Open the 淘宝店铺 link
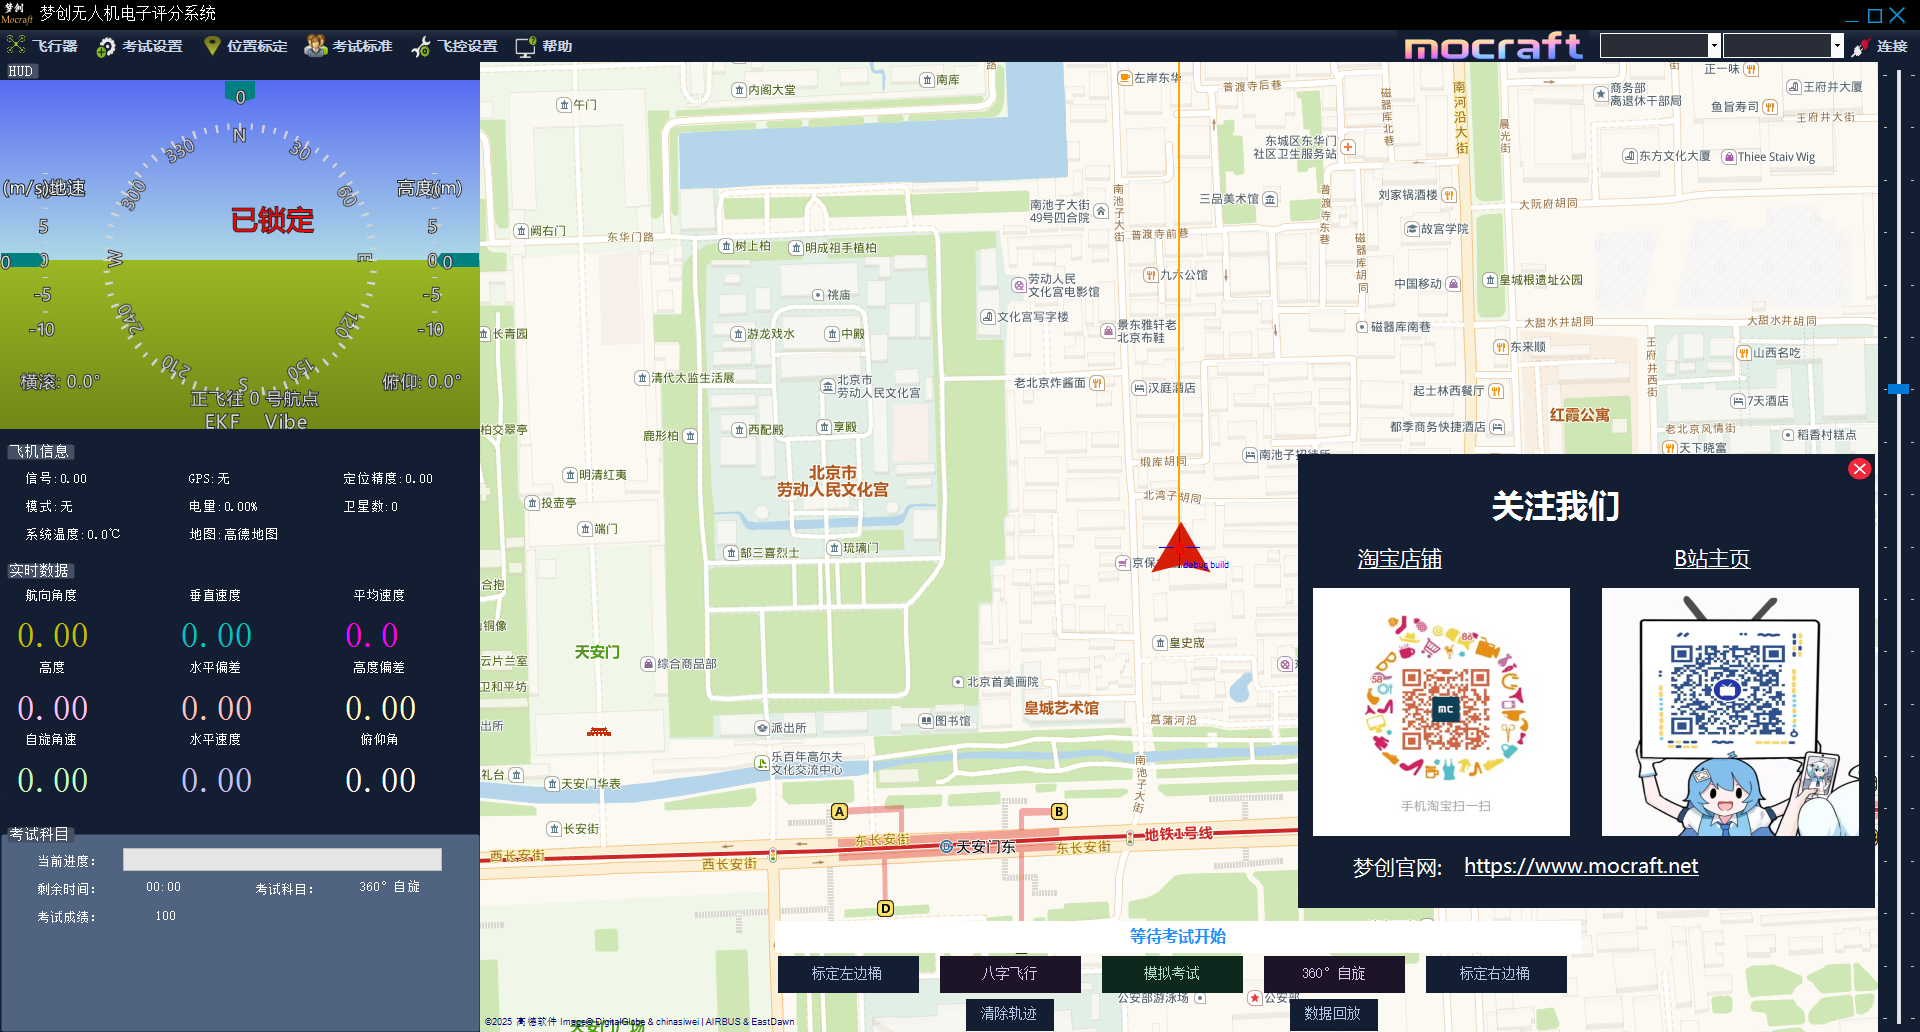1920x1032 pixels. click(1399, 559)
